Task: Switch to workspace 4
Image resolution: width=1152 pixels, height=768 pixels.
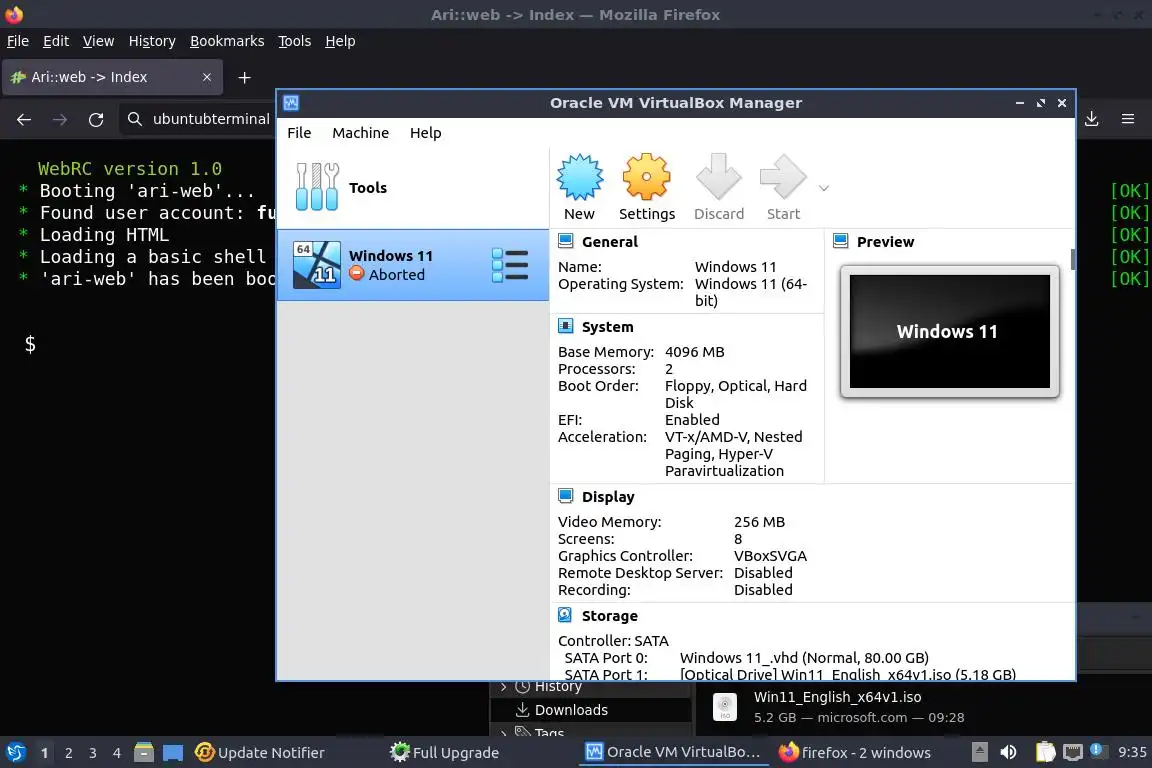Action: (117, 753)
